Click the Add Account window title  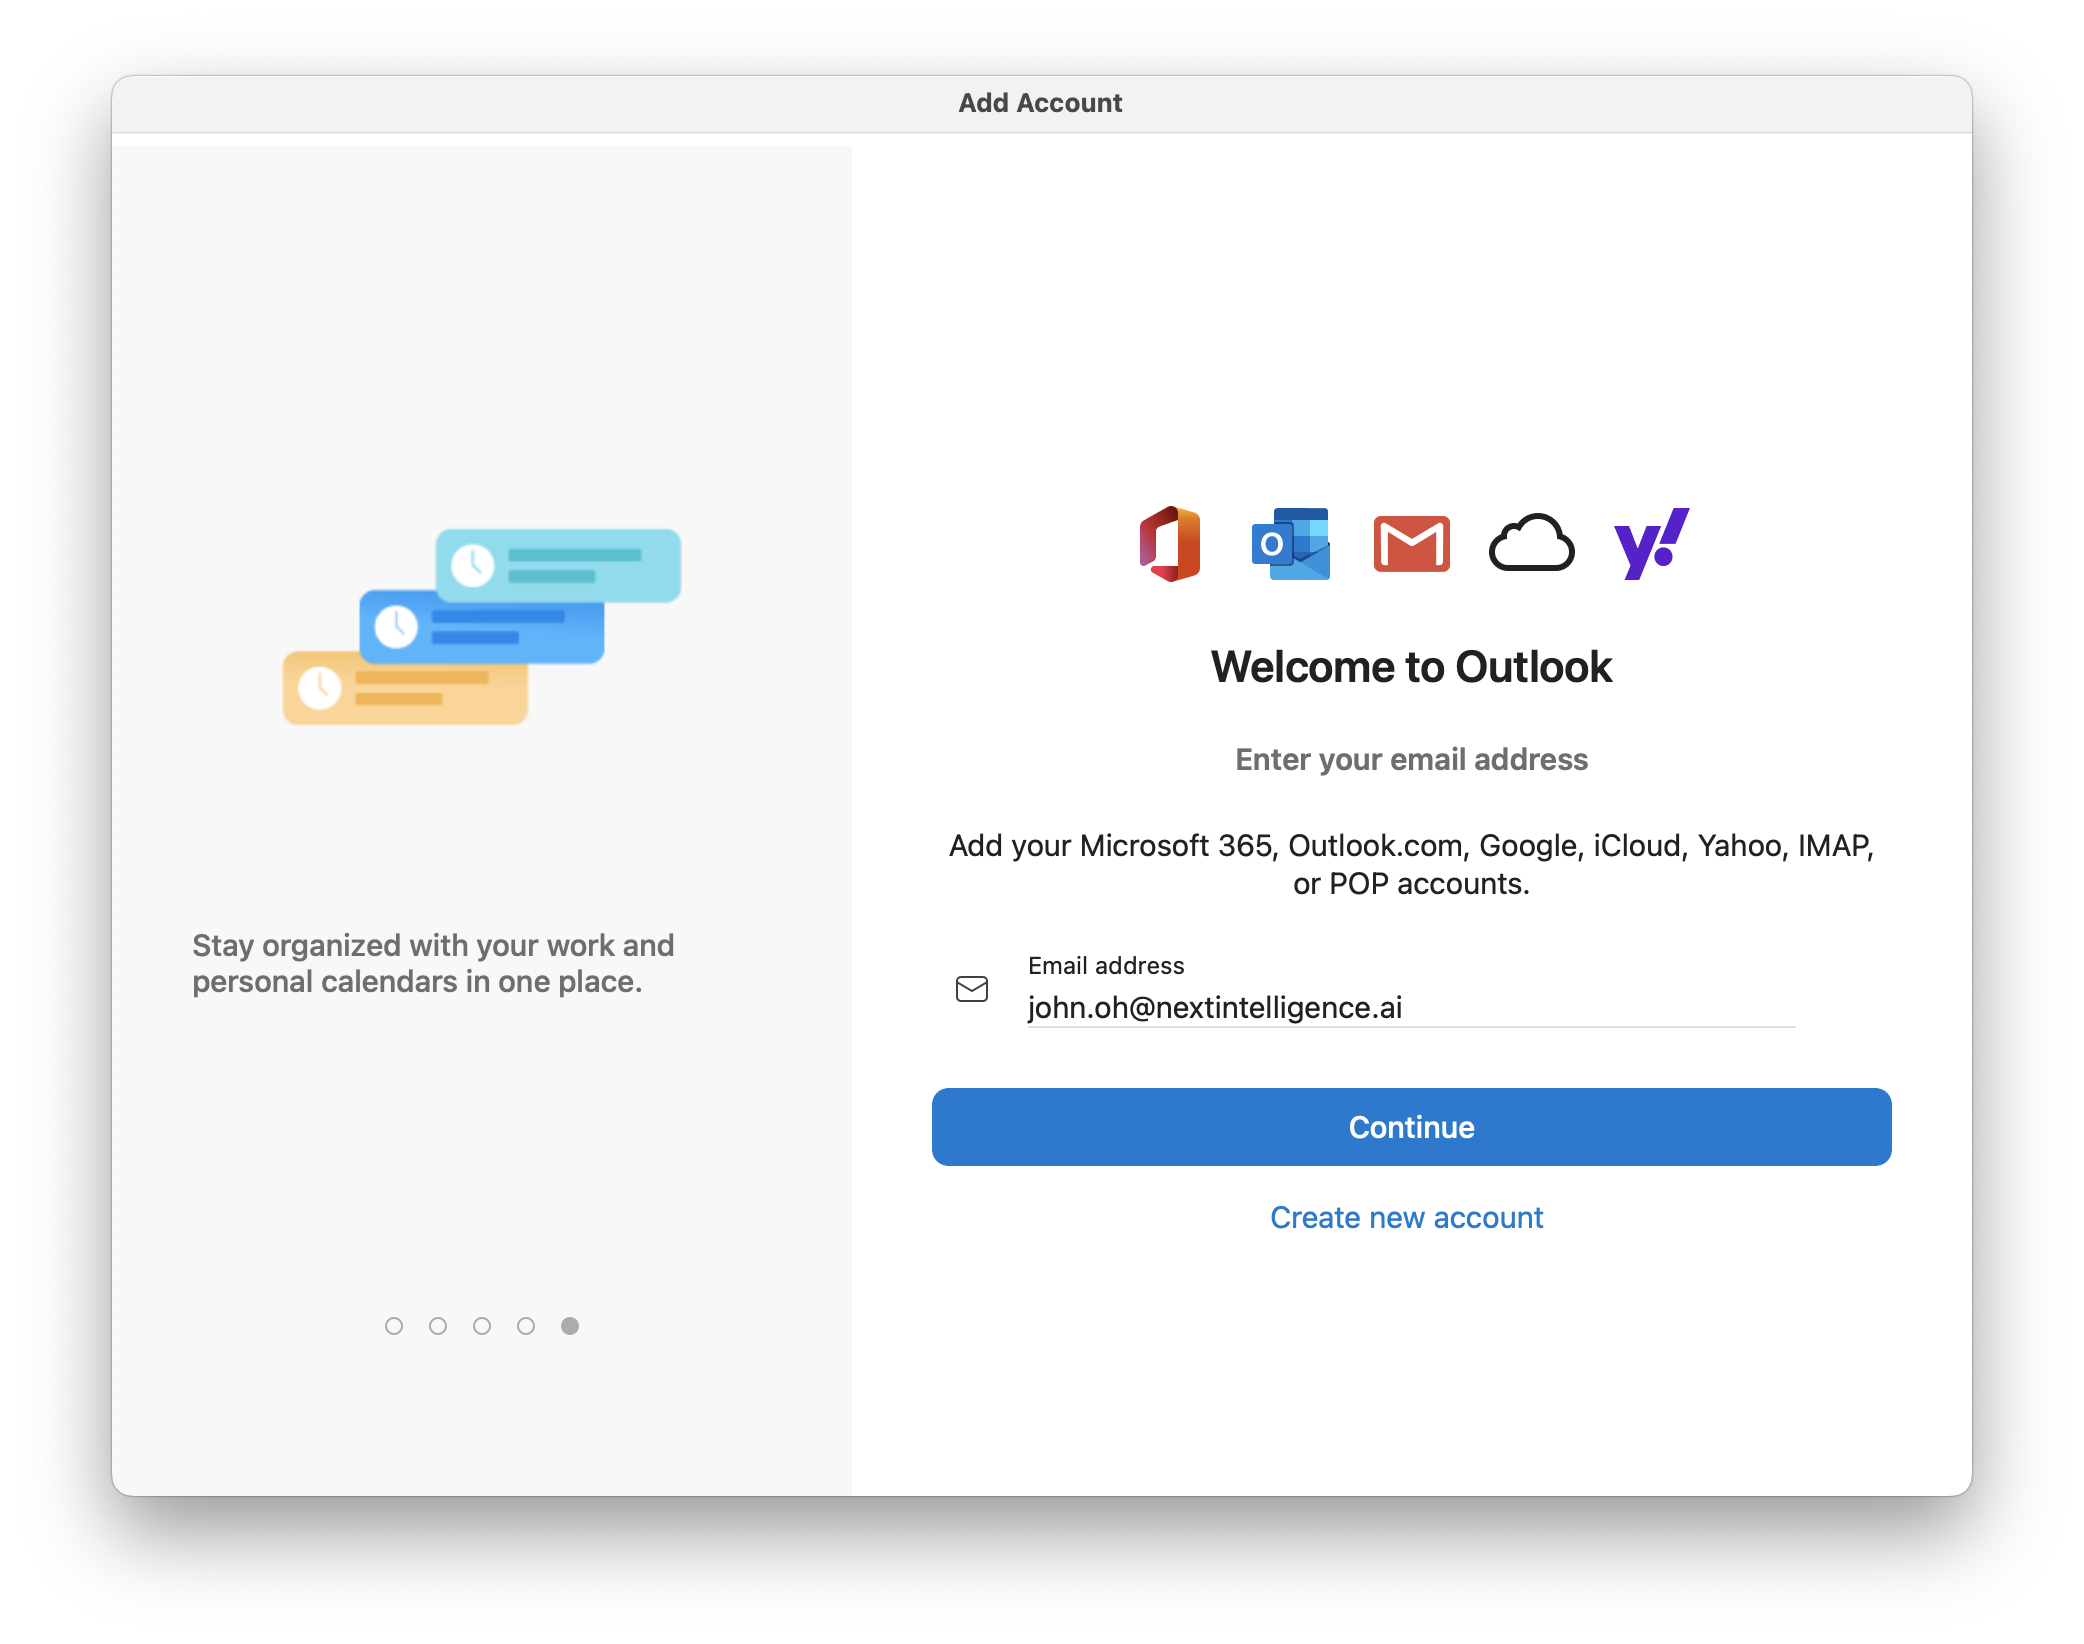[x=1040, y=103]
